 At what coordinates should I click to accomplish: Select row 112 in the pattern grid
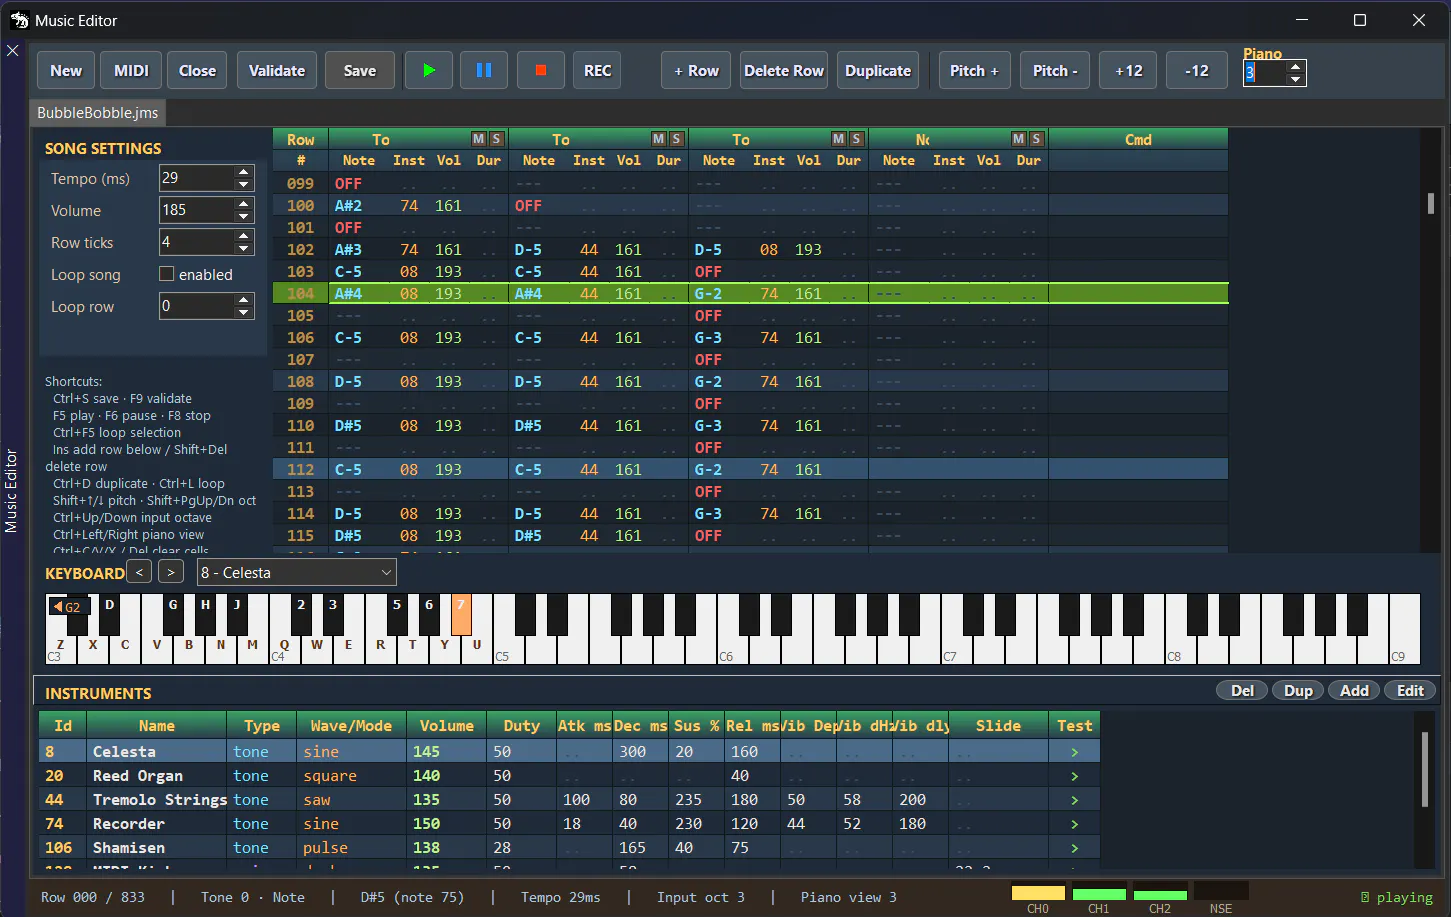[750, 469]
